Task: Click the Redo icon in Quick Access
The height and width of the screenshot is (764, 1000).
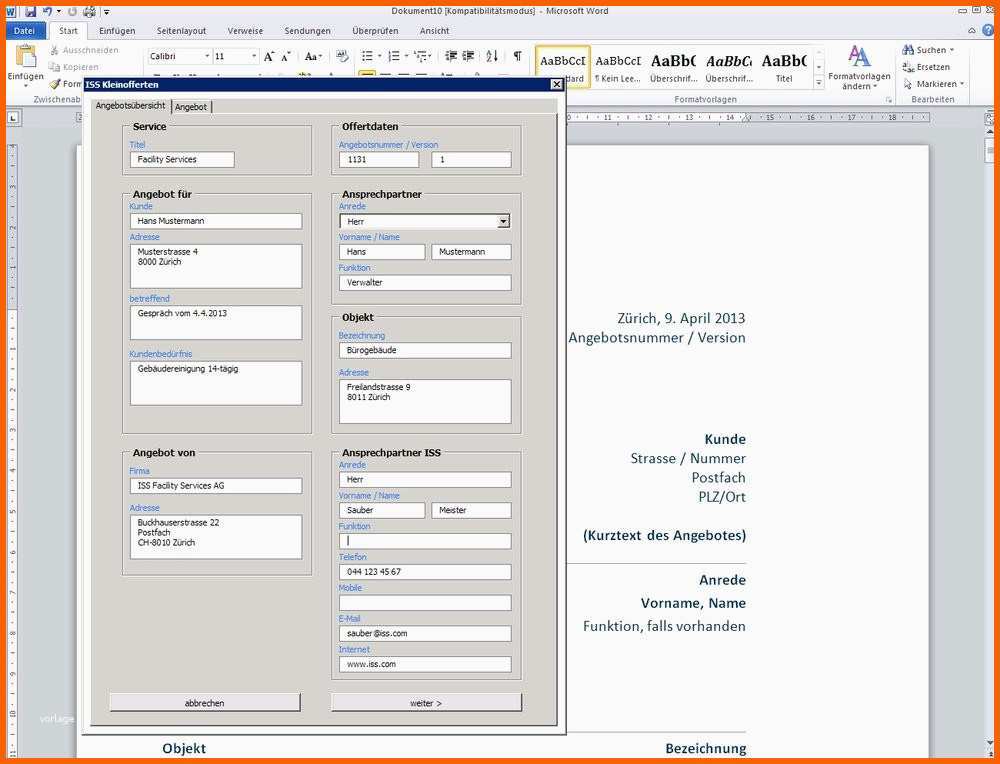Action: [x=72, y=11]
